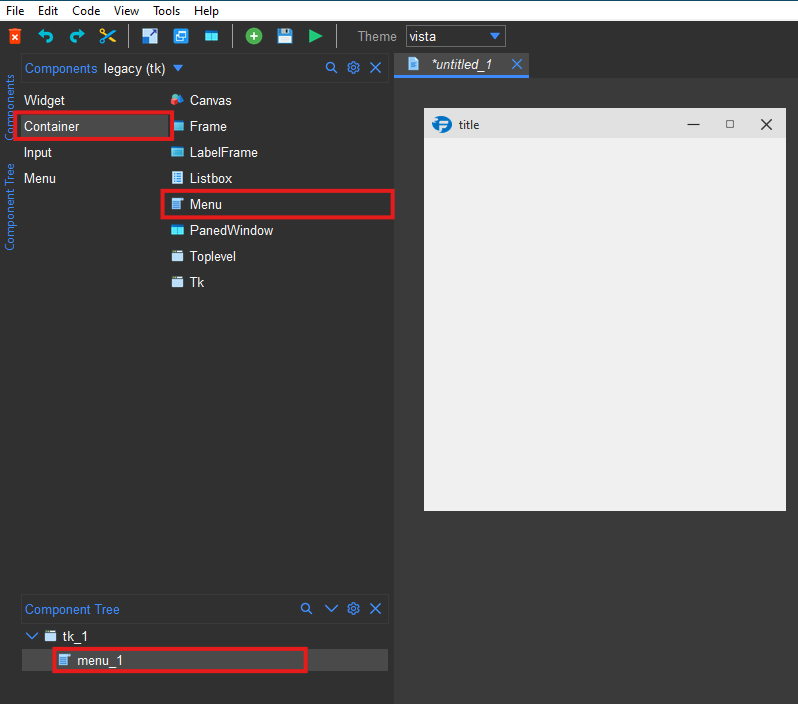Click the Component Tree vertical sidebar tab
This screenshot has height=704, width=798.
click(x=10, y=207)
